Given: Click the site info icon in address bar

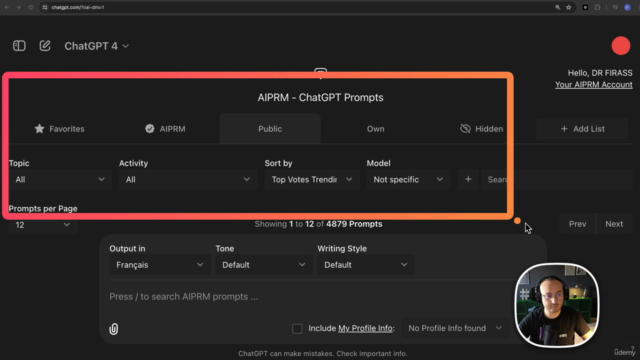Looking at the screenshot, I should pyautogui.click(x=45, y=7).
